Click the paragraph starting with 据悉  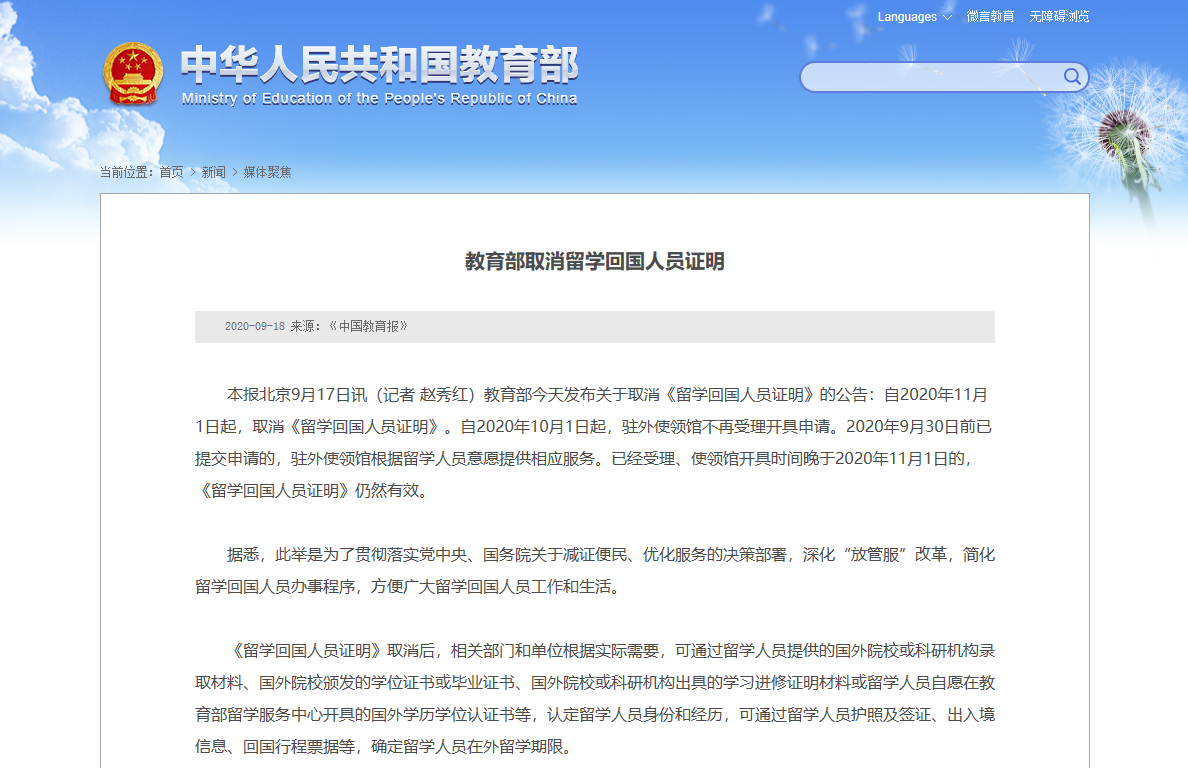point(594,570)
